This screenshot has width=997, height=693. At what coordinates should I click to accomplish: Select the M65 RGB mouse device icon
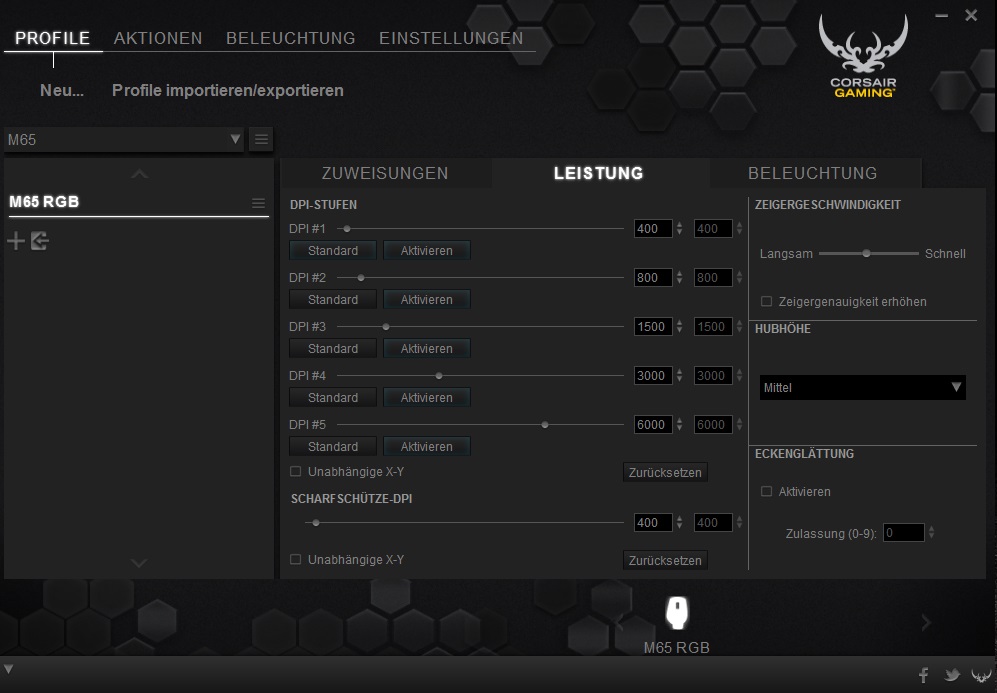[677, 612]
